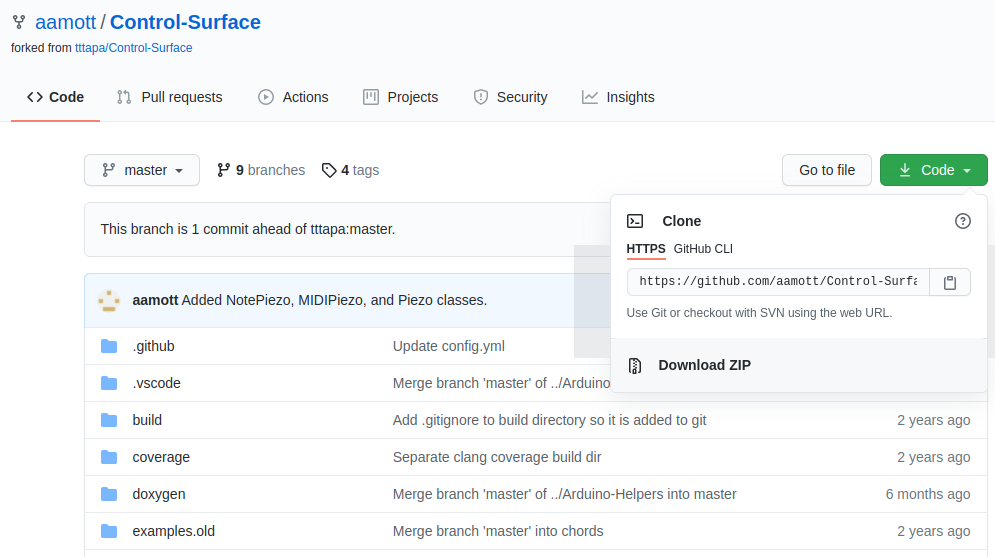Screen dimensions: 995x557
Task: Expand the master branch selector dropdown
Action: pyautogui.click(x=142, y=170)
